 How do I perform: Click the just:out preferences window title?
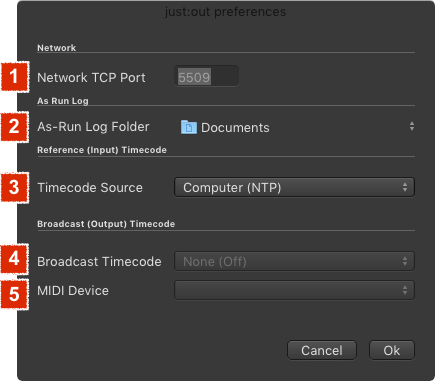coord(226,12)
